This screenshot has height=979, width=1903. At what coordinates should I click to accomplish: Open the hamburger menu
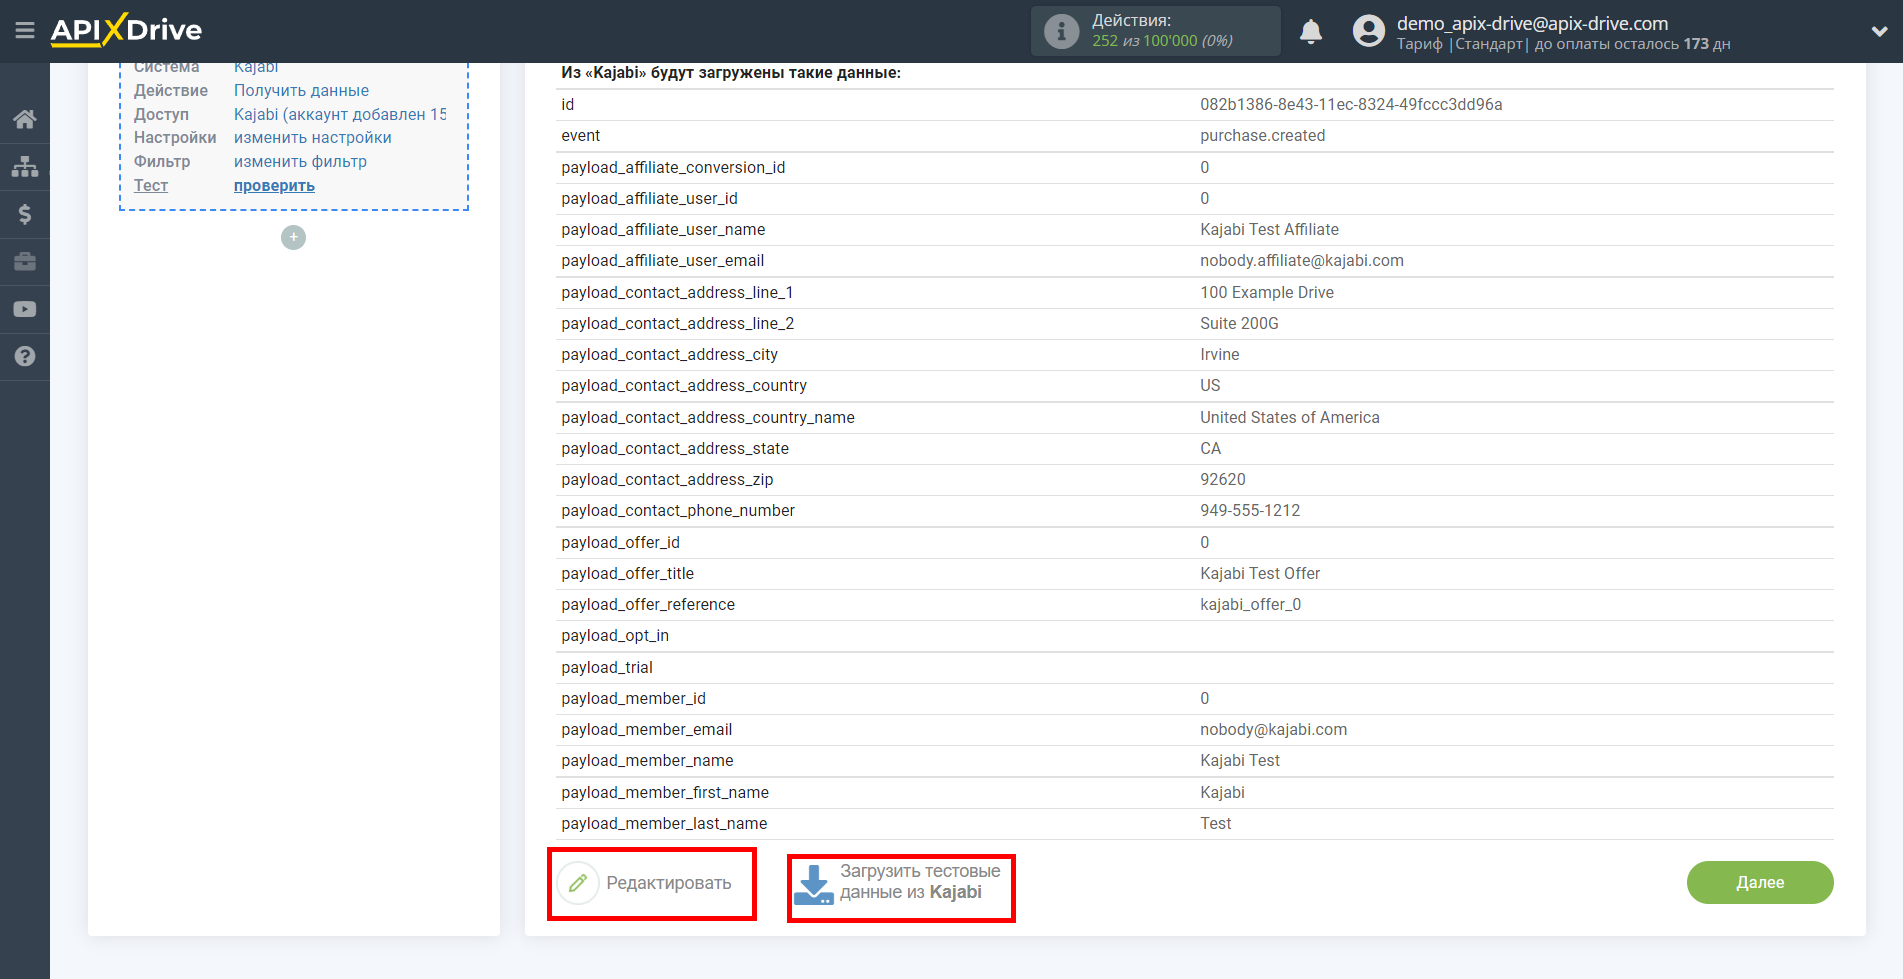[25, 31]
